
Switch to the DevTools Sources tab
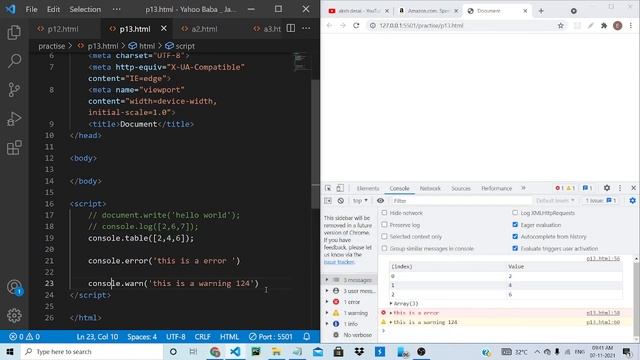(461, 188)
